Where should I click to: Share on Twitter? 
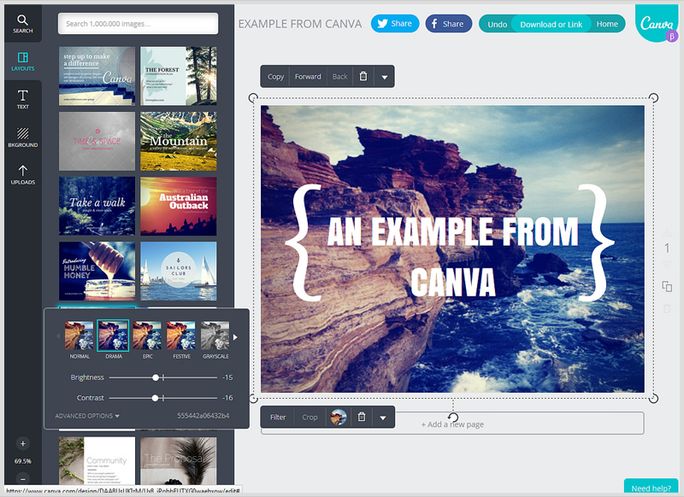pyautogui.click(x=395, y=24)
